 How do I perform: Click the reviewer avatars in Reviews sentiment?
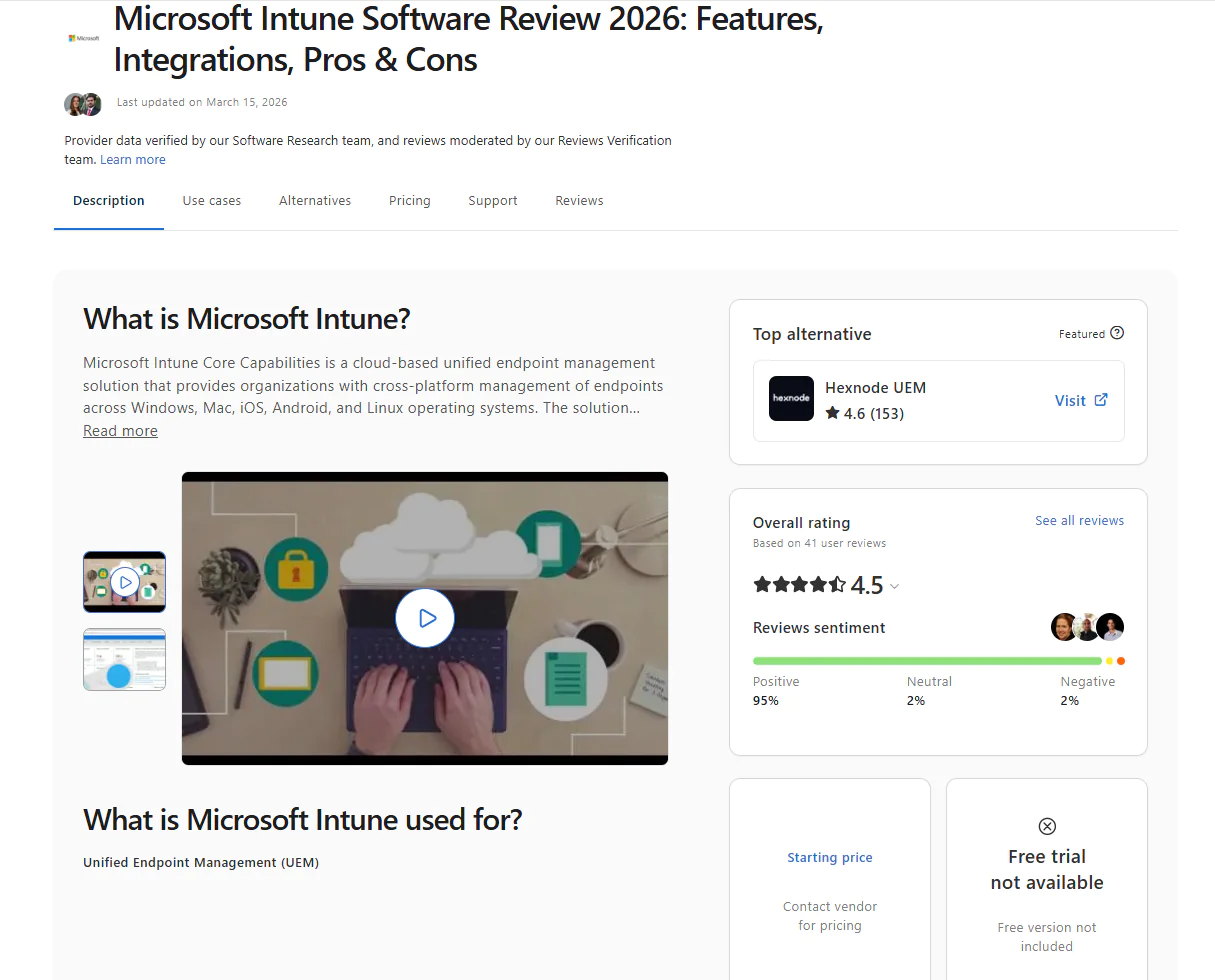(x=1088, y=627)
